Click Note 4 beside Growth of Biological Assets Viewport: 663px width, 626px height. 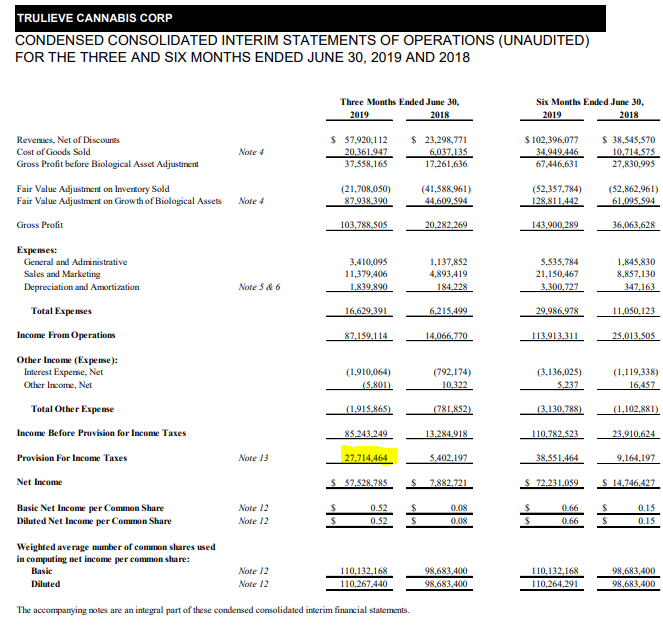[x=251, y=201]
